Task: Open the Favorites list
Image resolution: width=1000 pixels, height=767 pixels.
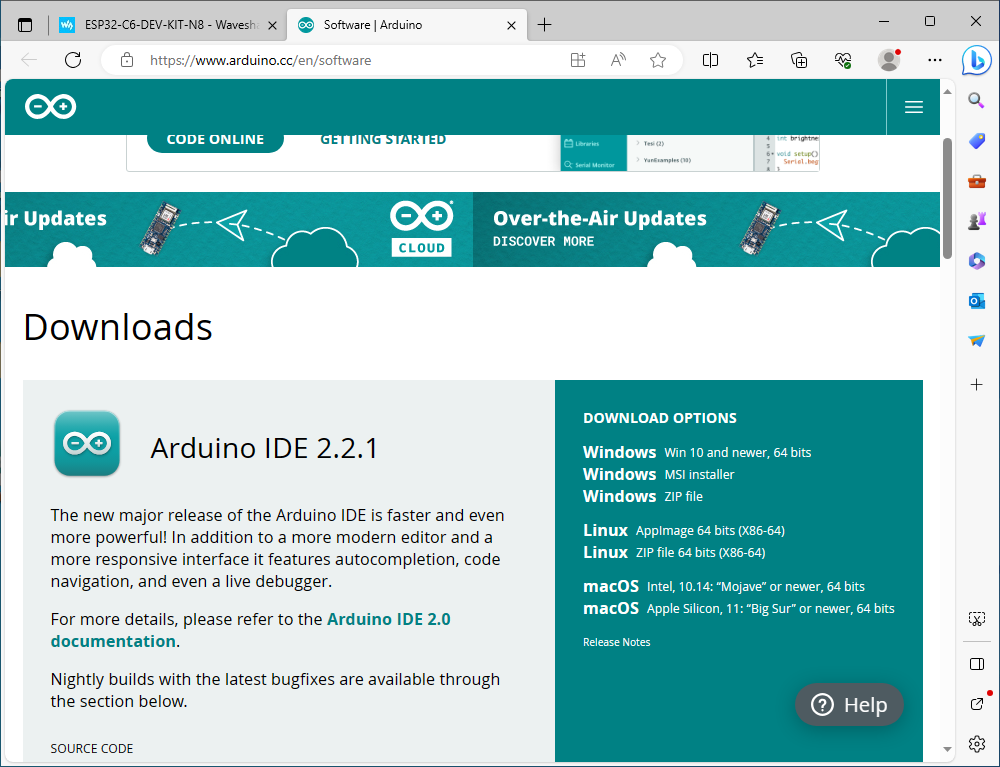Action: point(755,60)
